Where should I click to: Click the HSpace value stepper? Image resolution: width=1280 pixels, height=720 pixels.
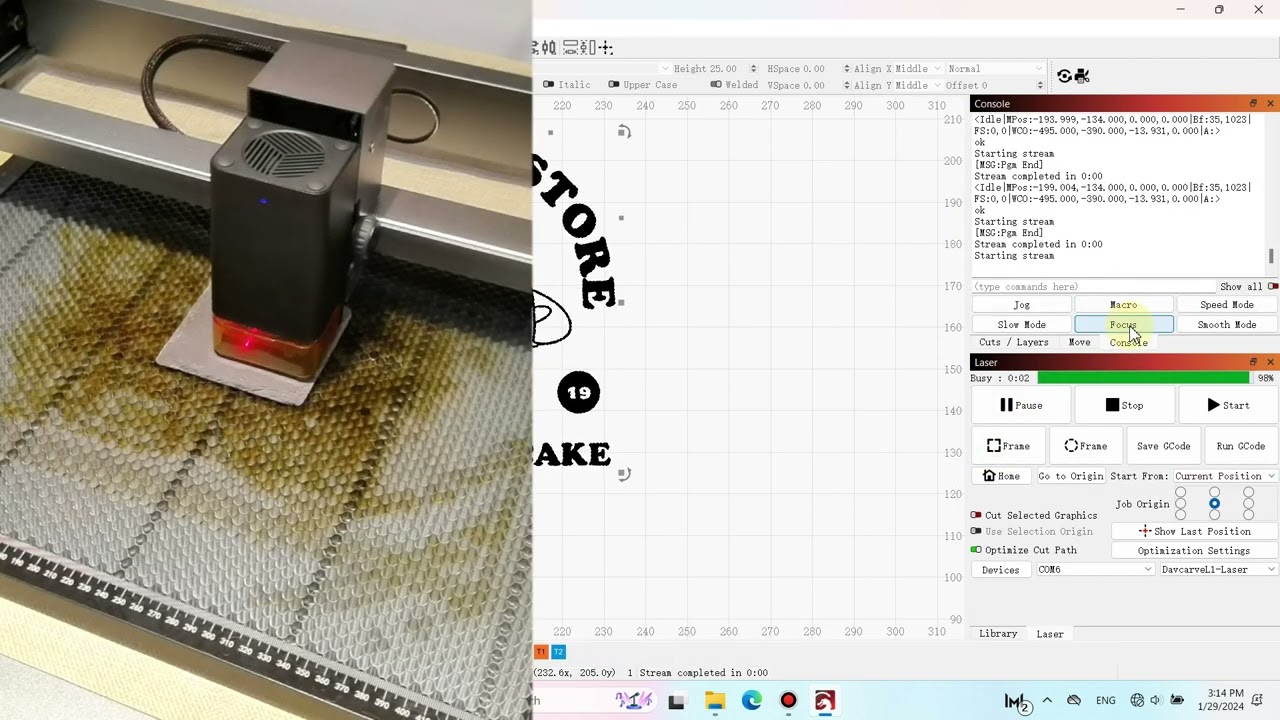pos(847,69)
